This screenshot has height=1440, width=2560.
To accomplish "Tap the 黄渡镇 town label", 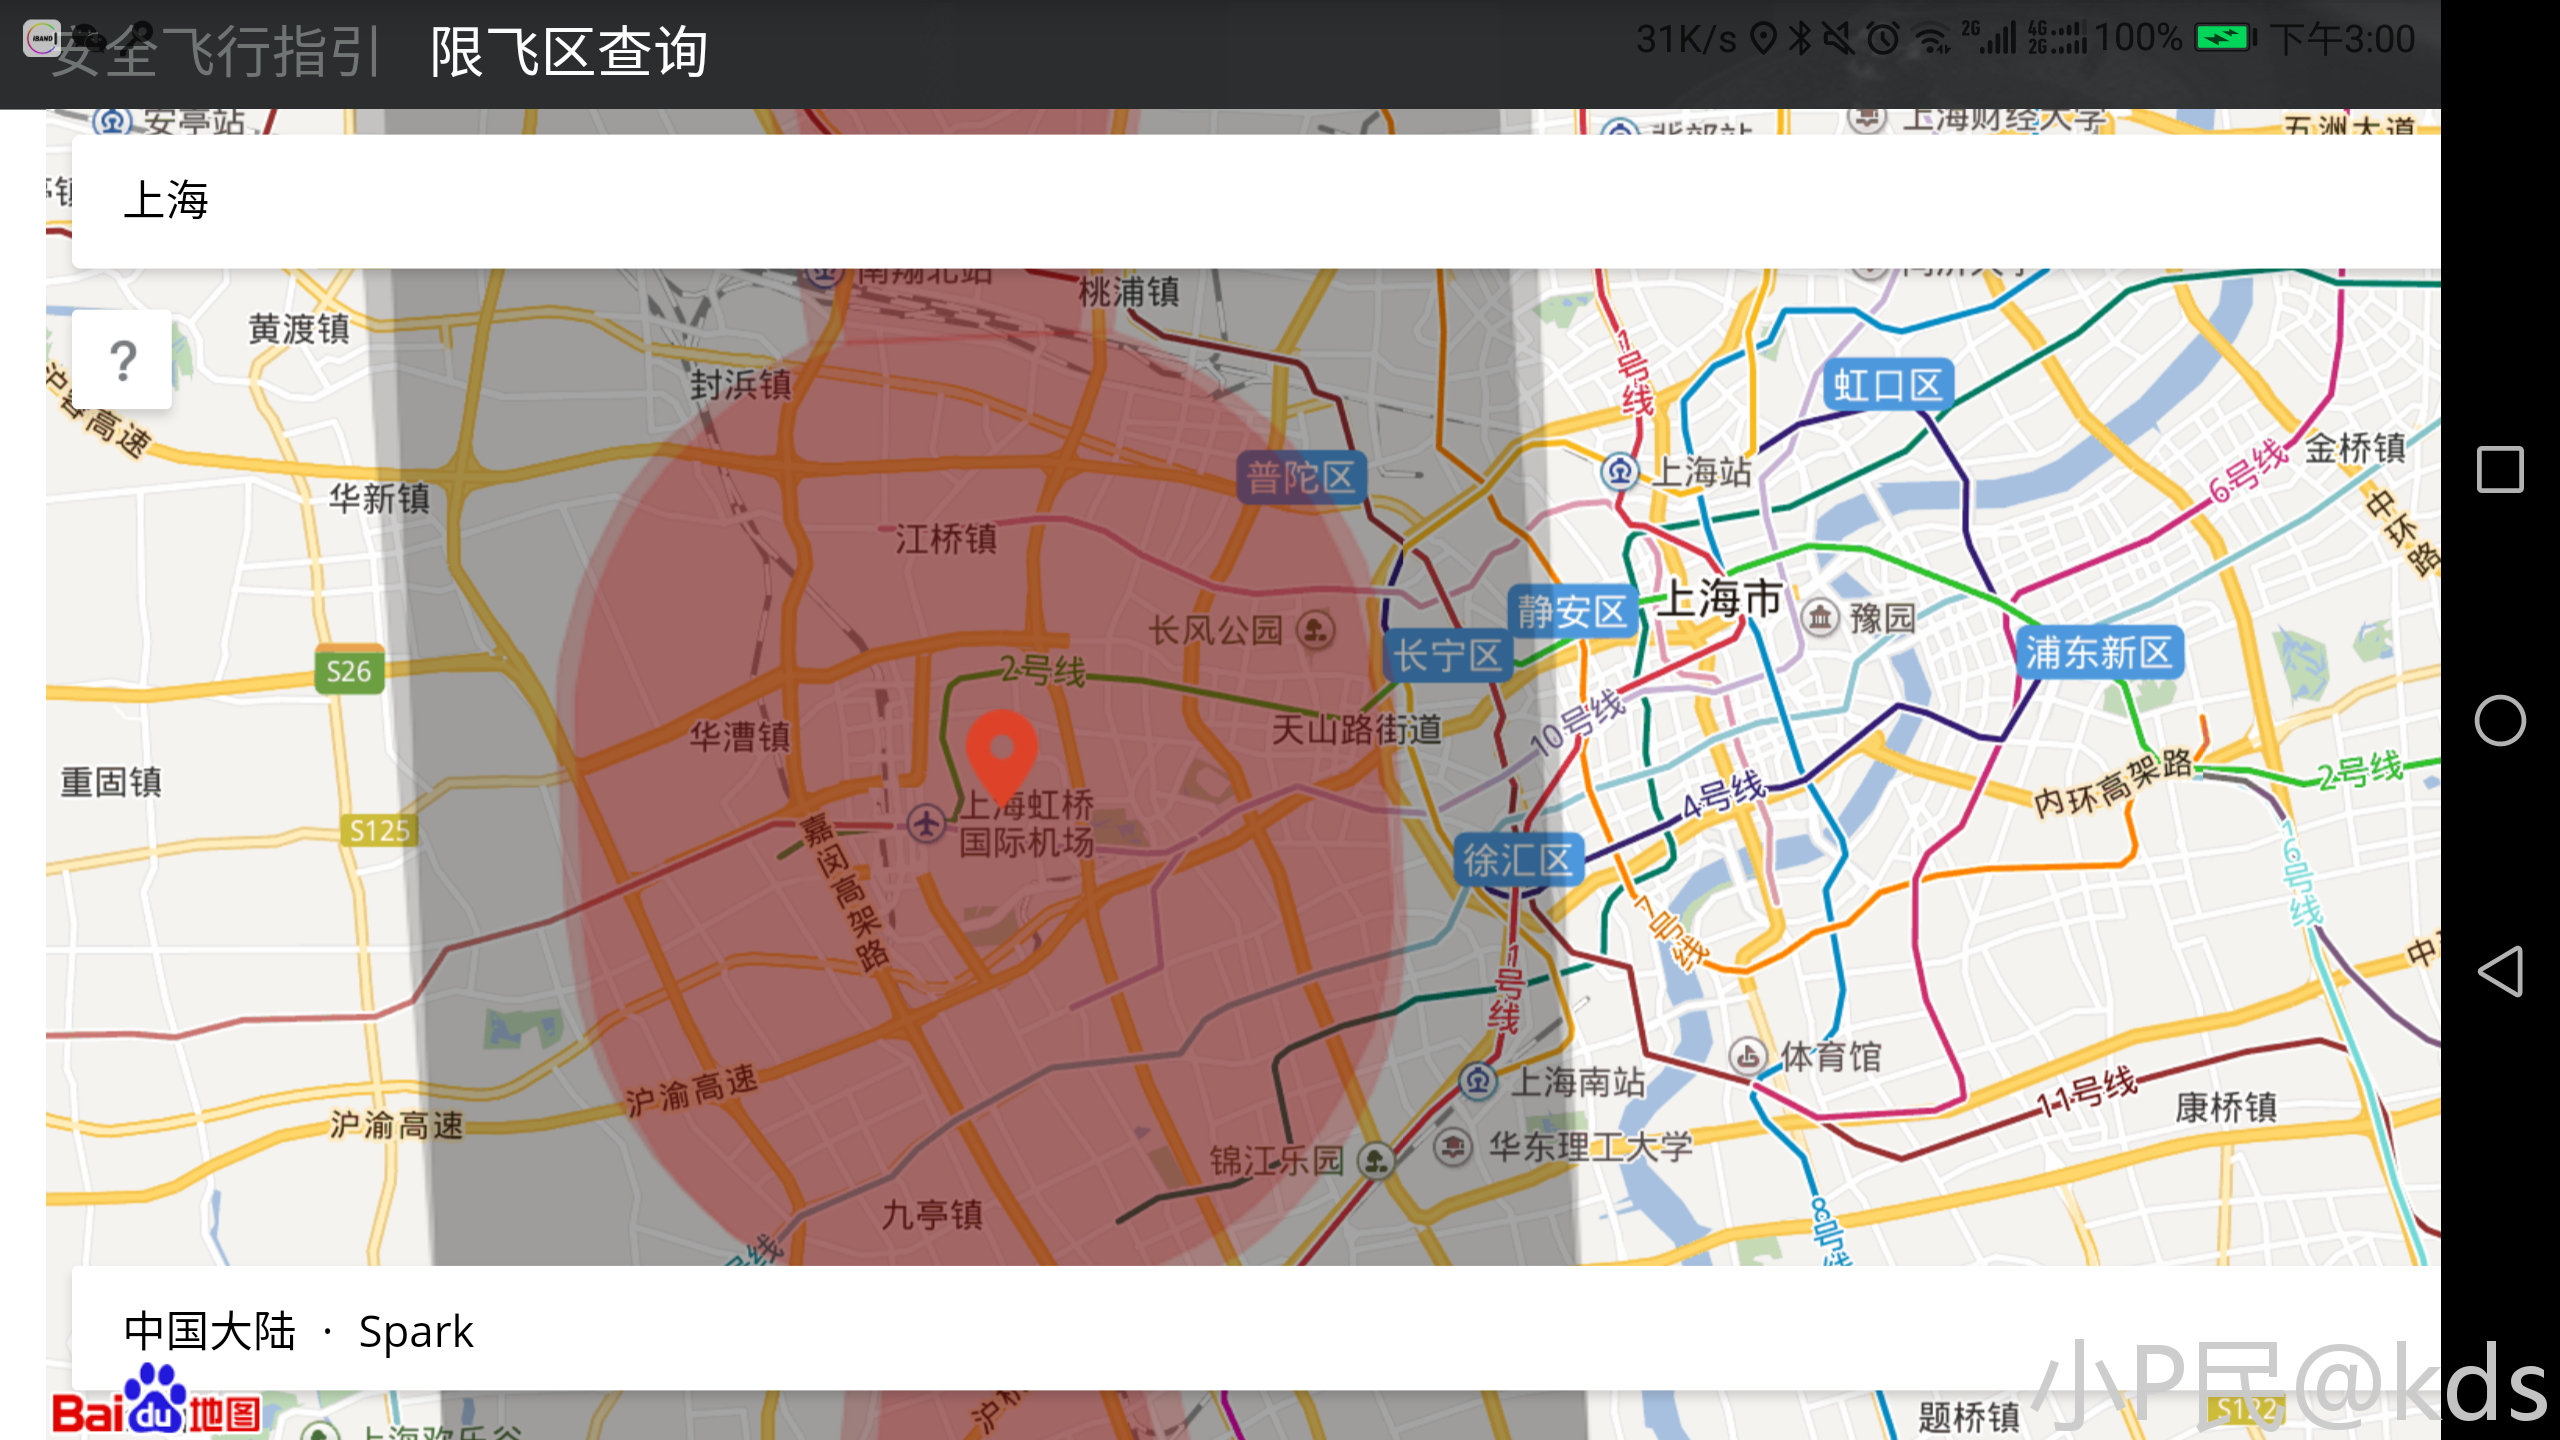I will pos(299,328).
